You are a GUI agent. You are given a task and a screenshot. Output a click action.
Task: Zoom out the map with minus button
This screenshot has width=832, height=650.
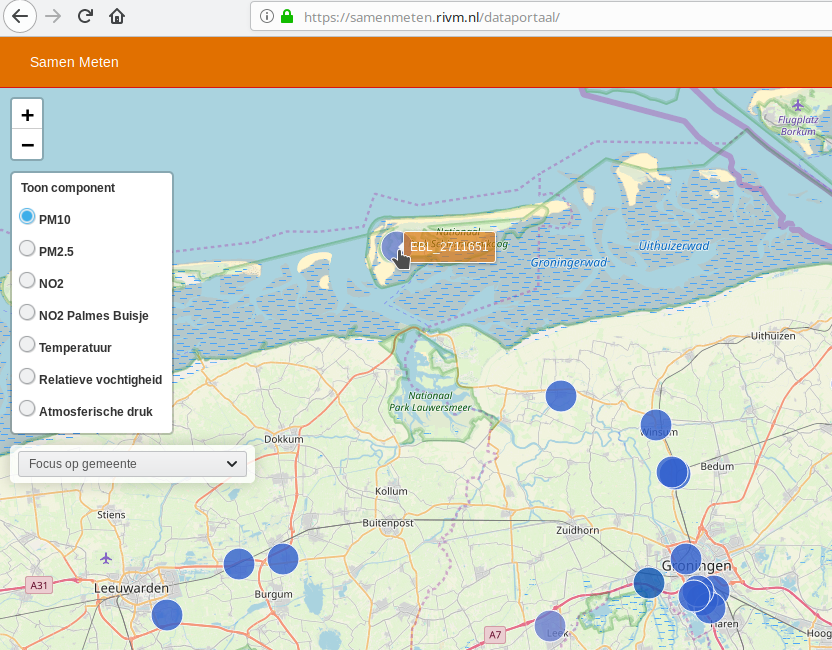point(27,145)
